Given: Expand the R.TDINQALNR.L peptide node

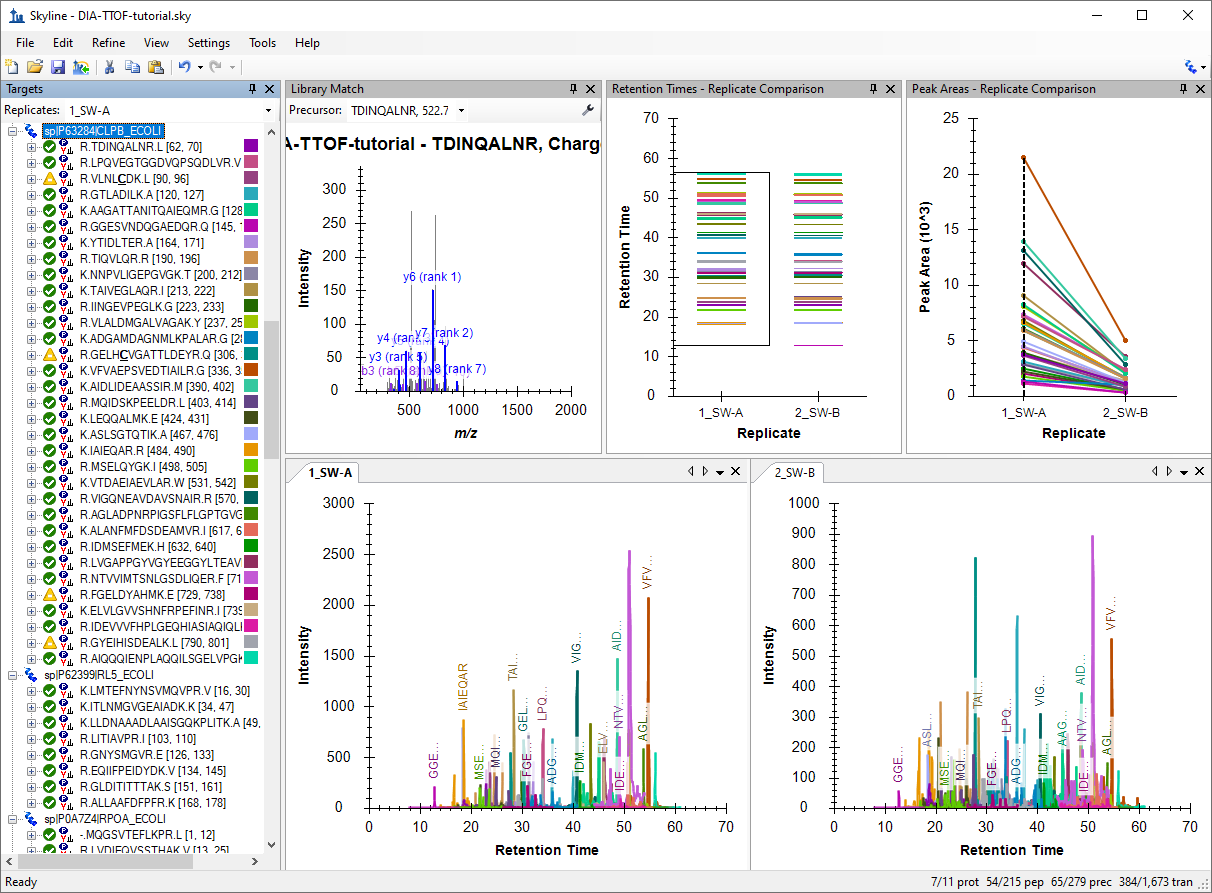Looking at the screenshot, I should (31, 147).
